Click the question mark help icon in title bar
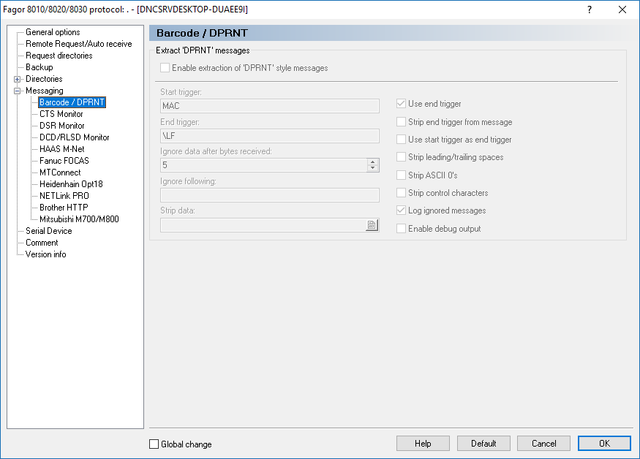This screenshot has height=459, width=640. pyautogui.click(x=589, y=9)
